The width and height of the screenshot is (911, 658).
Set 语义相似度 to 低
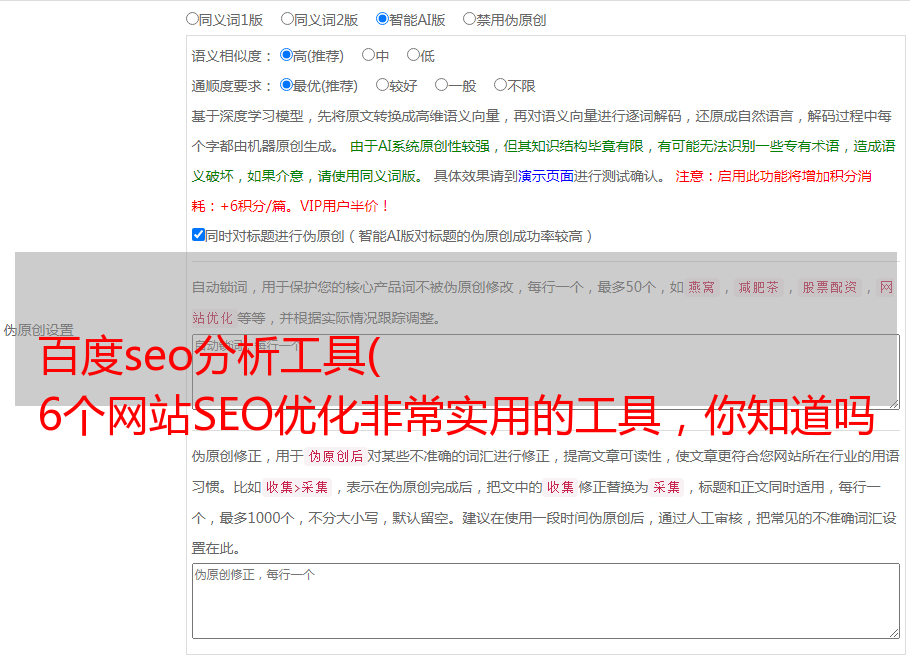pos(413,56)
